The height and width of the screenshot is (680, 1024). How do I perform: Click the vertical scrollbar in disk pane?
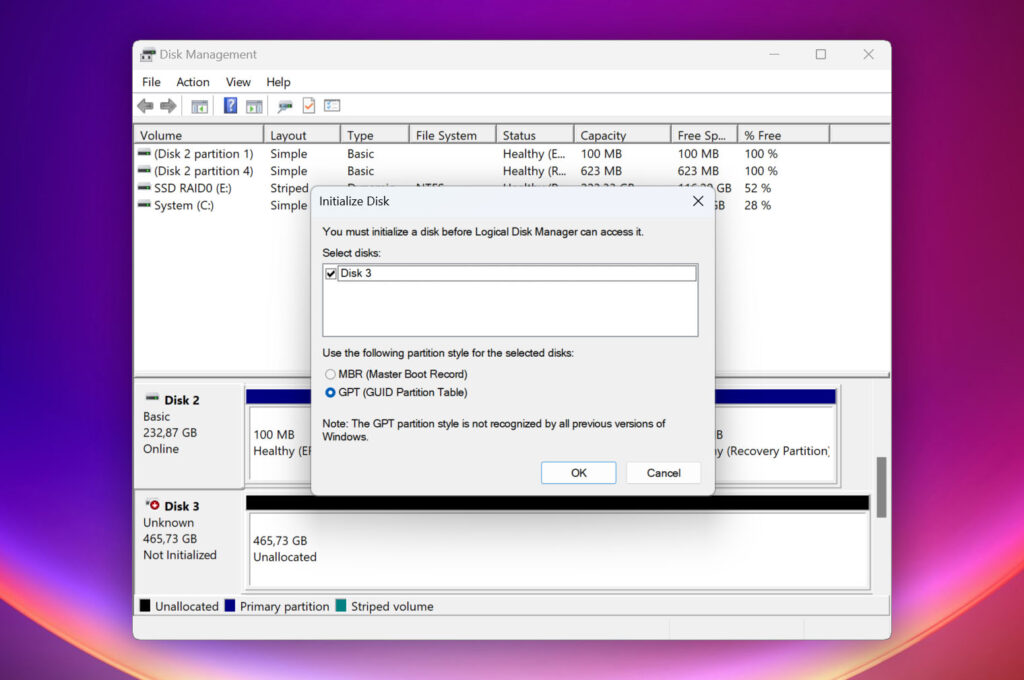881,488
